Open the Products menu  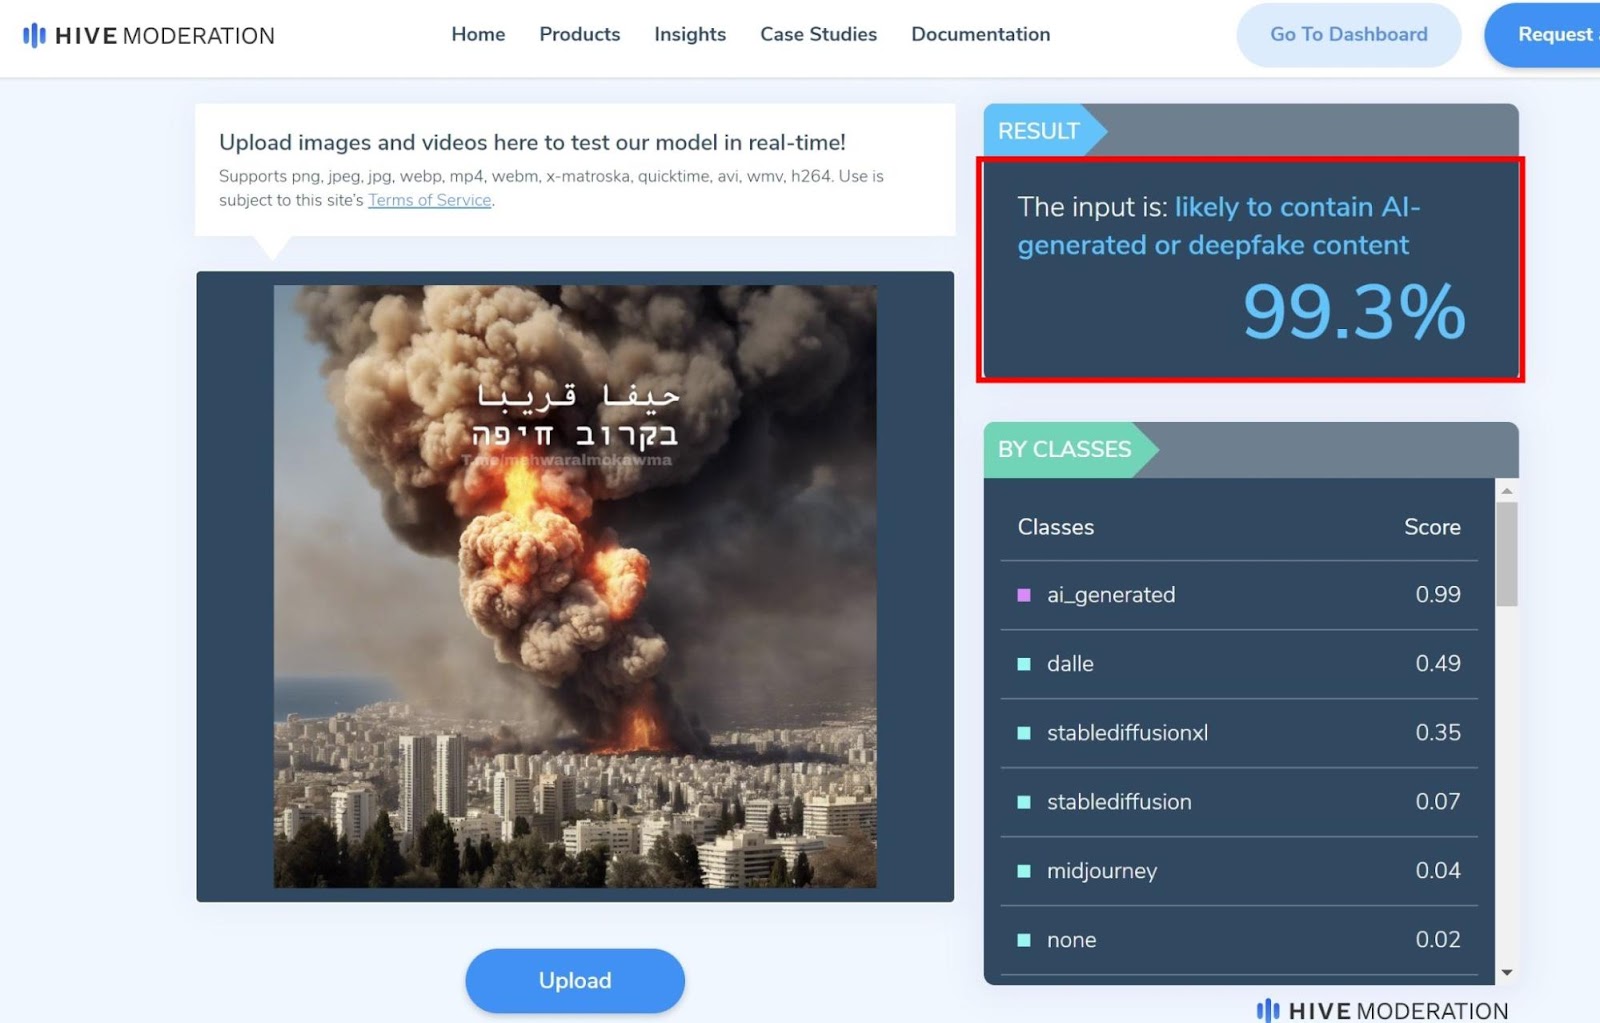pyautogui.click(x=579, y=34)
